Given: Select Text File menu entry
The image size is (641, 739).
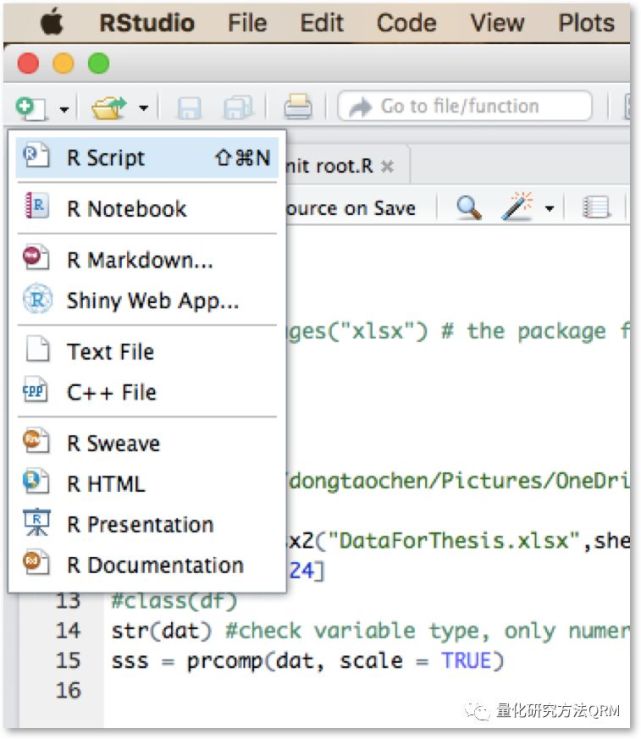Looking at the screenshot, I should (147, 352).
